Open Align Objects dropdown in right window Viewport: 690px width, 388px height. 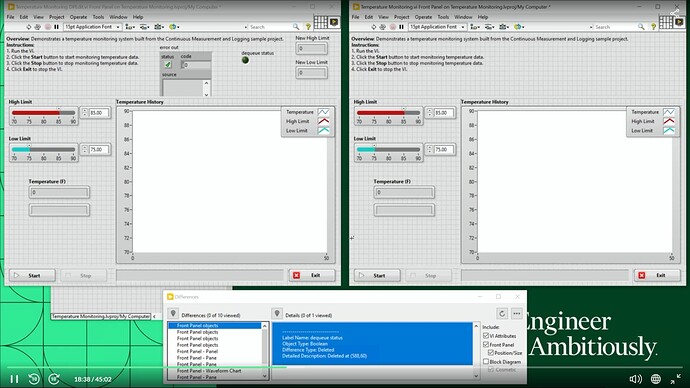pyautogui.click(x=475, y=27)
